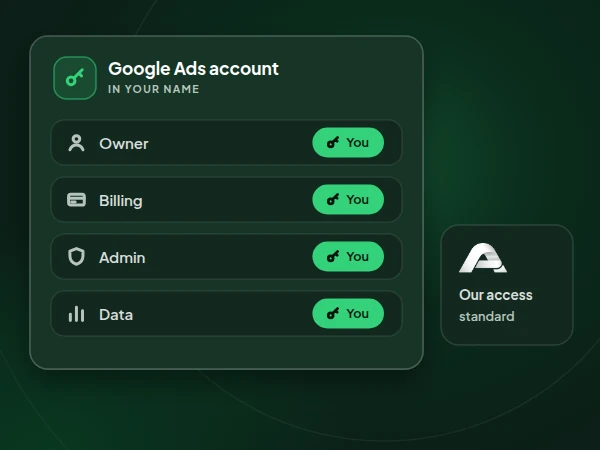Click the silver A logo above Our access
Image resolution: width=600 pixels, height=450 pixels.
pyautogui.click(x=483, y=258)
